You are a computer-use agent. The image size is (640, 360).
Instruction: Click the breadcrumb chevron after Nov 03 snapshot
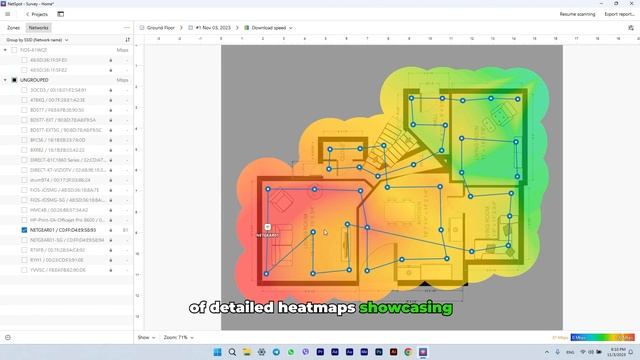click(237, 28)
